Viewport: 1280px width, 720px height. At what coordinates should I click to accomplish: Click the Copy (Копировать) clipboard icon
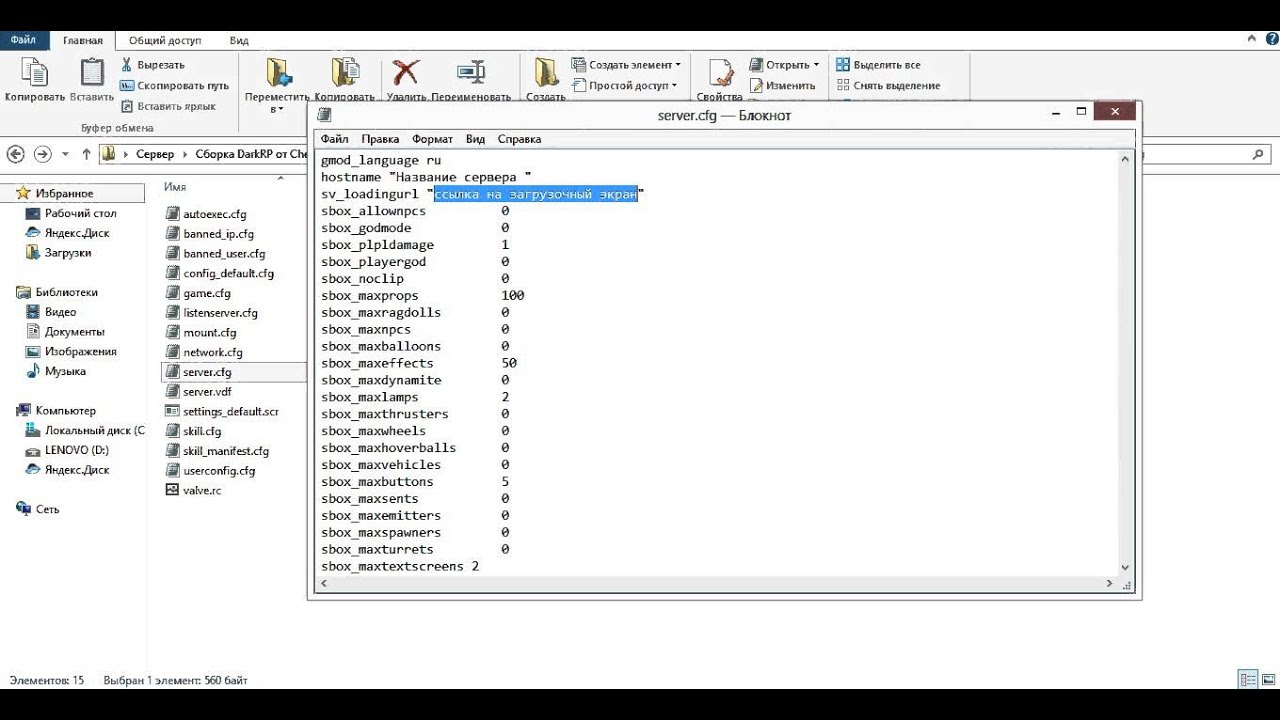point(34,73)
